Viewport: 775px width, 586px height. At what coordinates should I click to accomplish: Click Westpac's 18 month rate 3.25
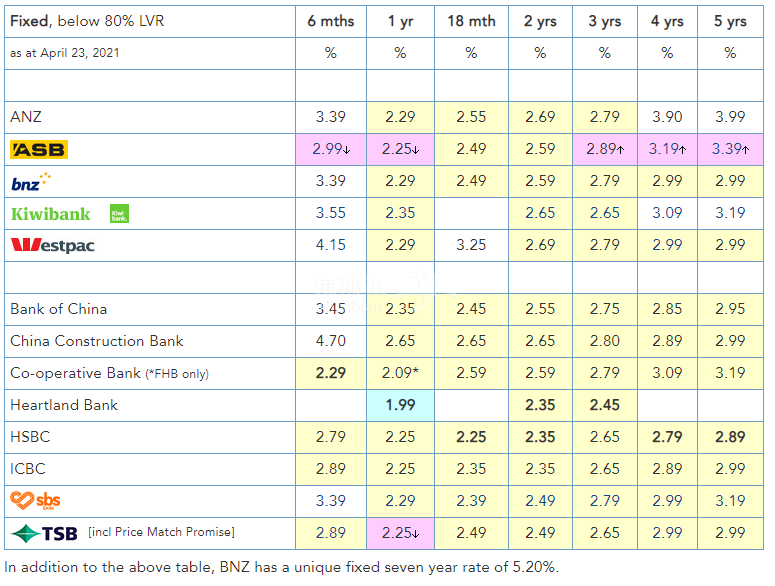471,245
